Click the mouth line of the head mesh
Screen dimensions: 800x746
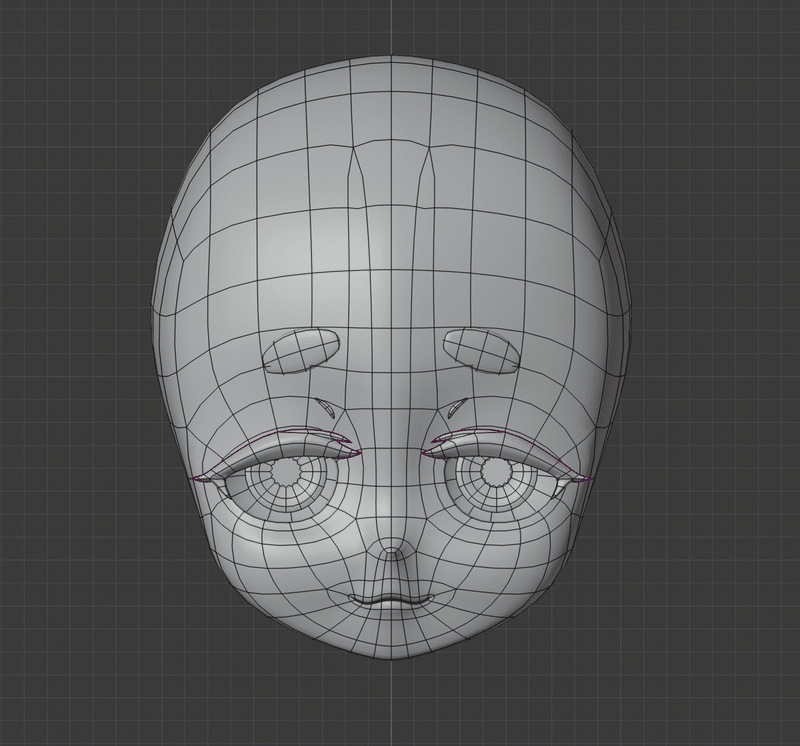[x=391, y=600]
